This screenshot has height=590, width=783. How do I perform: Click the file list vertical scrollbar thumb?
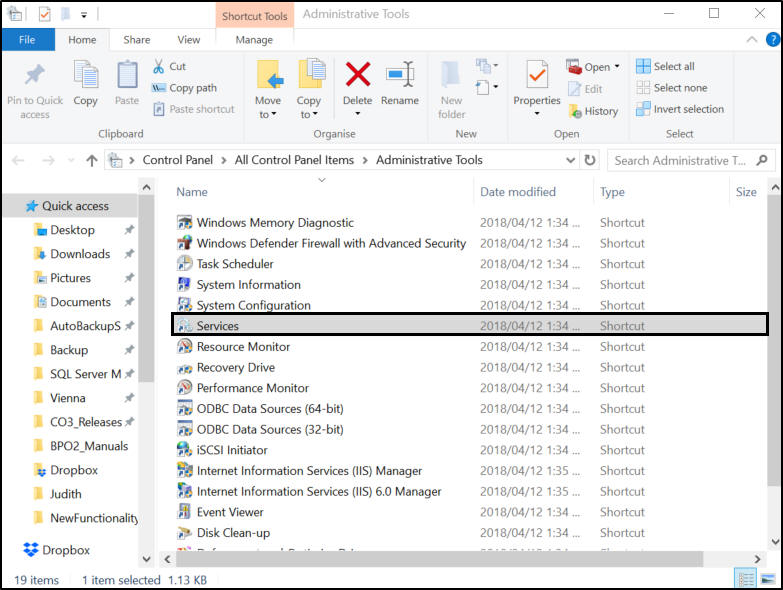point(775,340)
